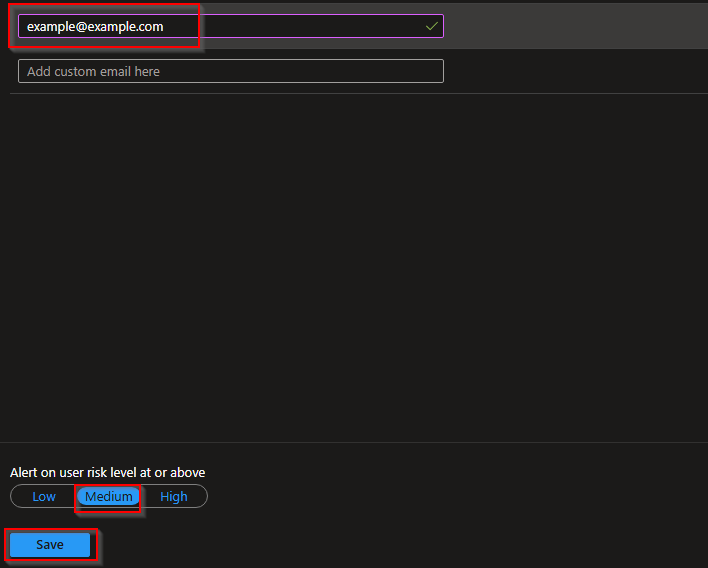Click the word 'High' in the risk selector
The width and height of the screenshot is (708, 568).
174,496
